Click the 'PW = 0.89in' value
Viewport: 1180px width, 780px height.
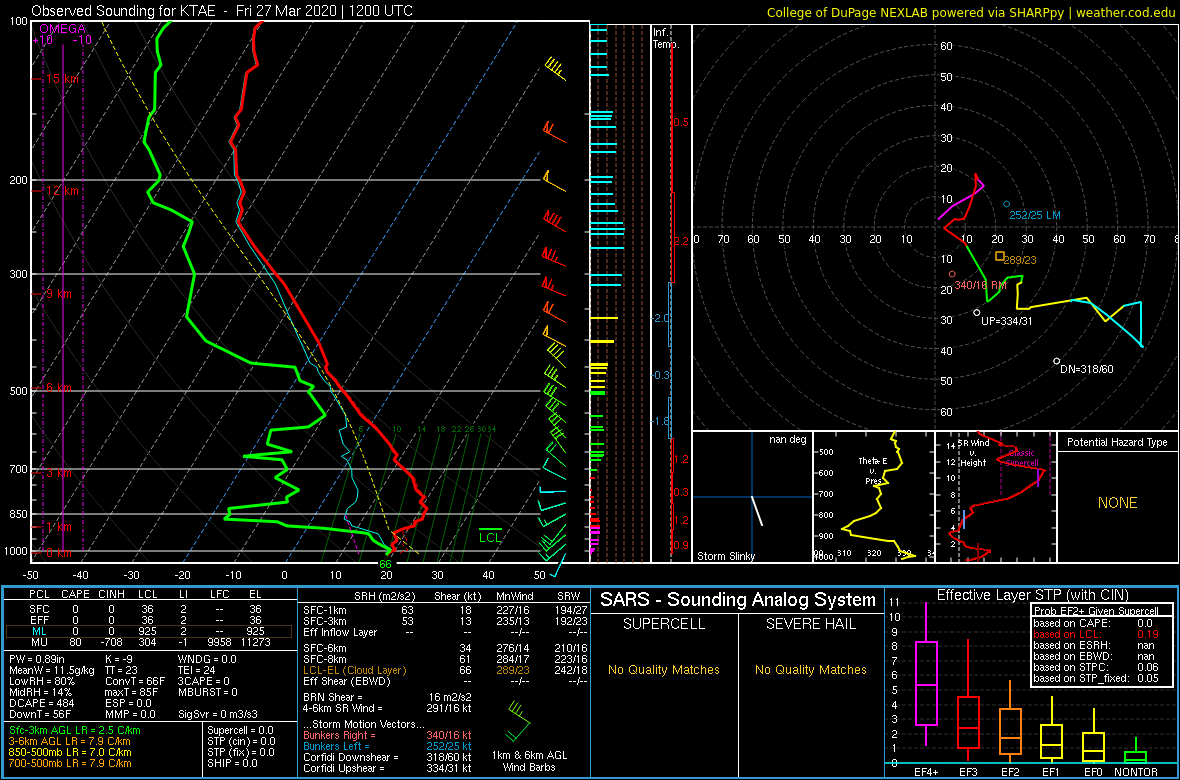click(41, 659)
